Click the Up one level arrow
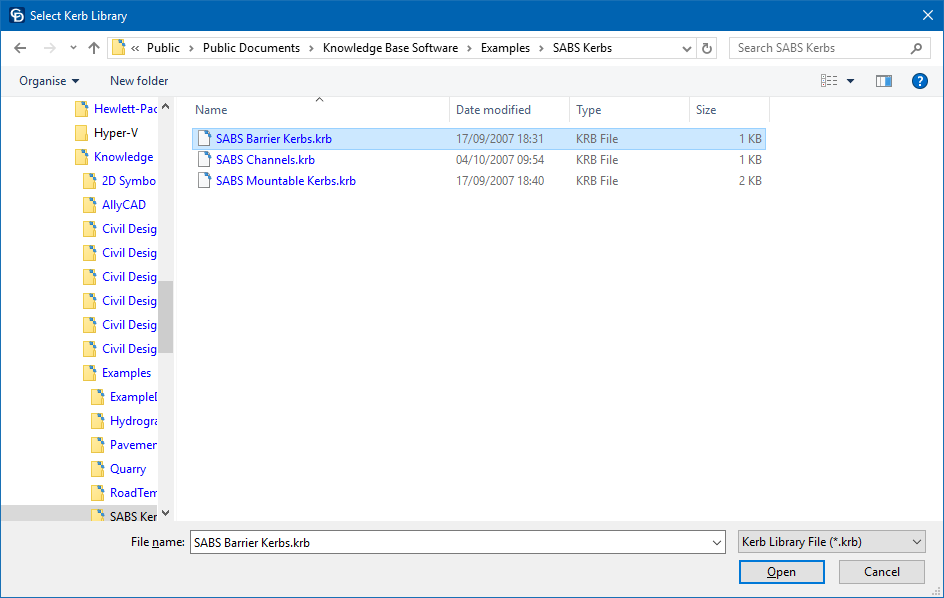 click(94, 48)
